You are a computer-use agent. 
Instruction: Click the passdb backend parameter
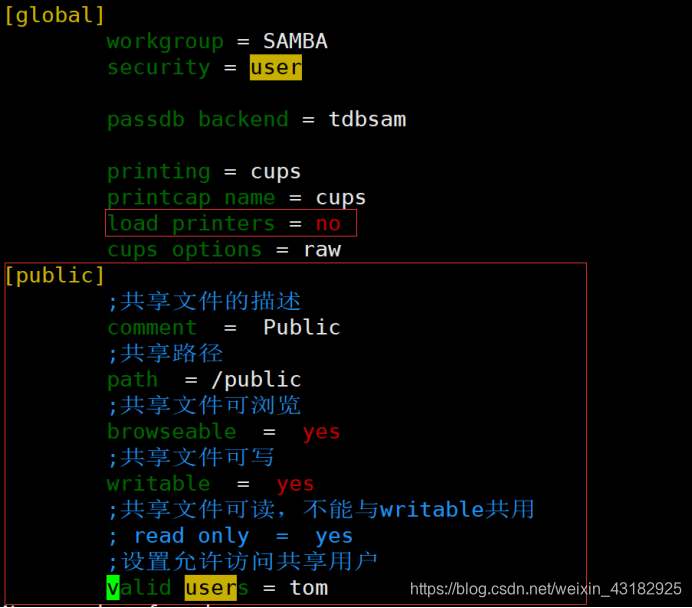(198, 120)
